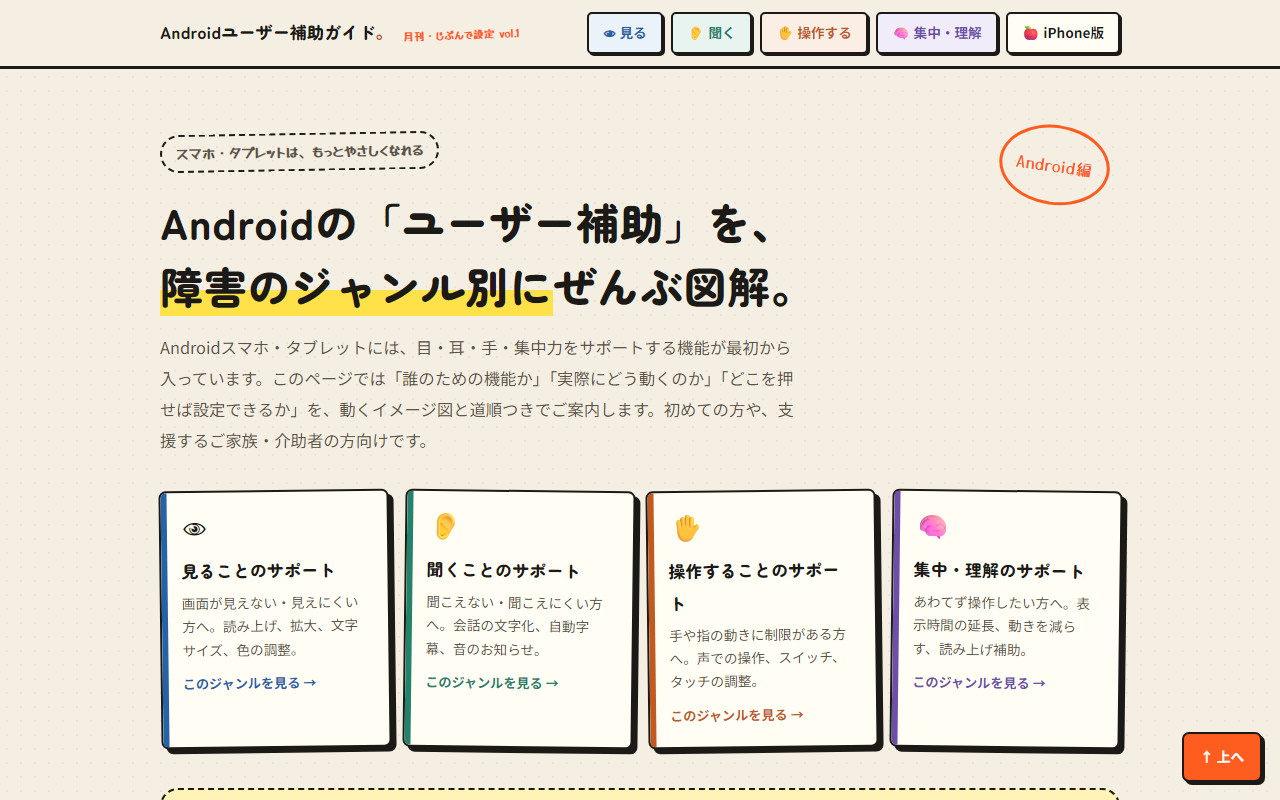Click the Android編 circular badge
This screenshot has width=1280, height=800.
click(x=1054, y=165)
